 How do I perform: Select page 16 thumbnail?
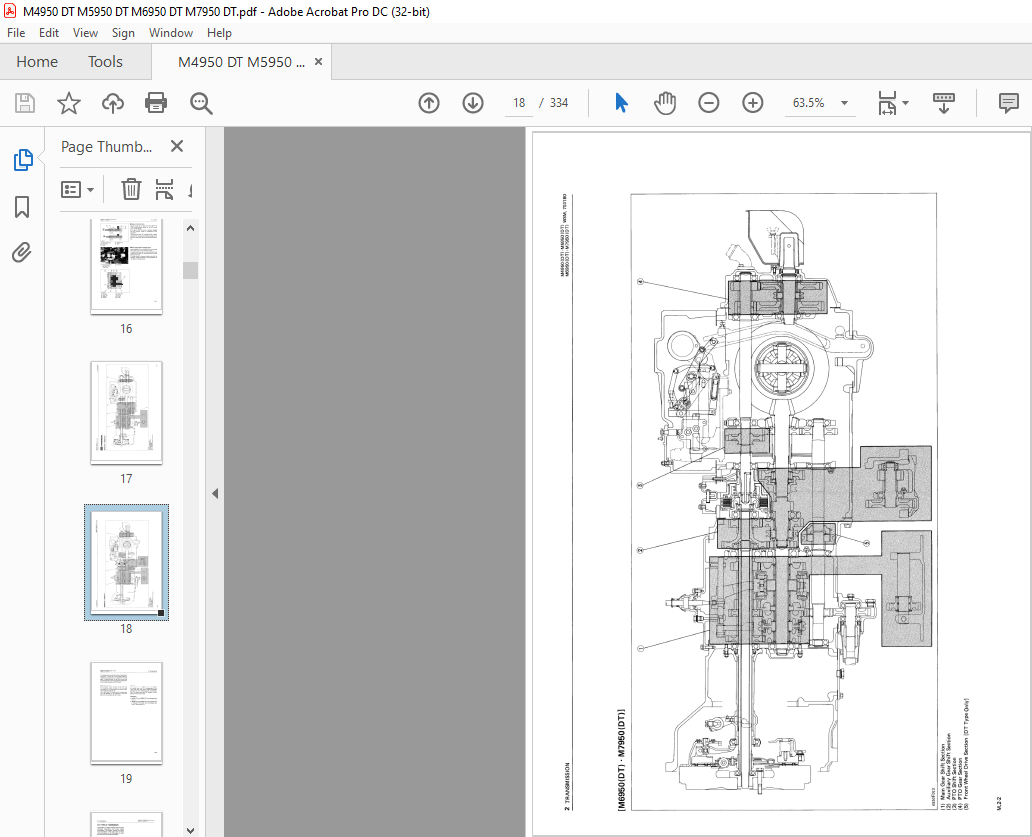126,266
